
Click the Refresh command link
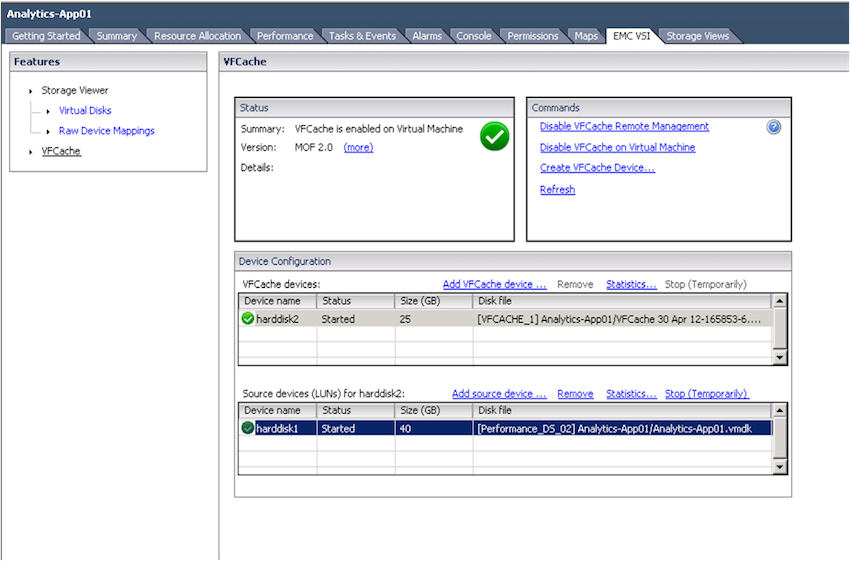pos(557,190)
